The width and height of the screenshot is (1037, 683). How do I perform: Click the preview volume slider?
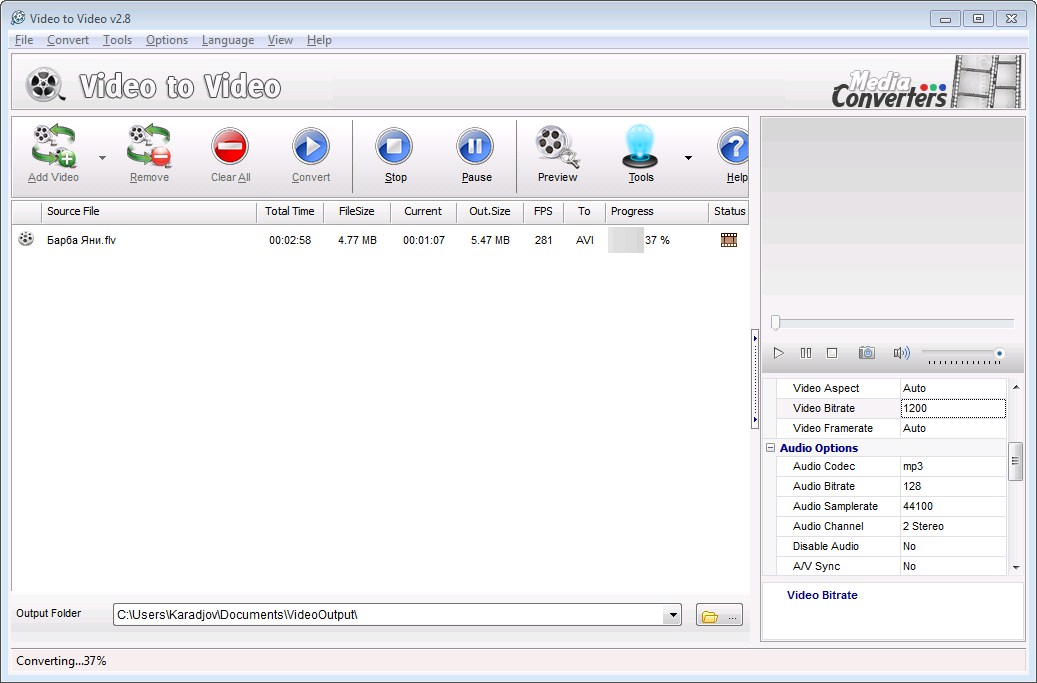point(960,353)
